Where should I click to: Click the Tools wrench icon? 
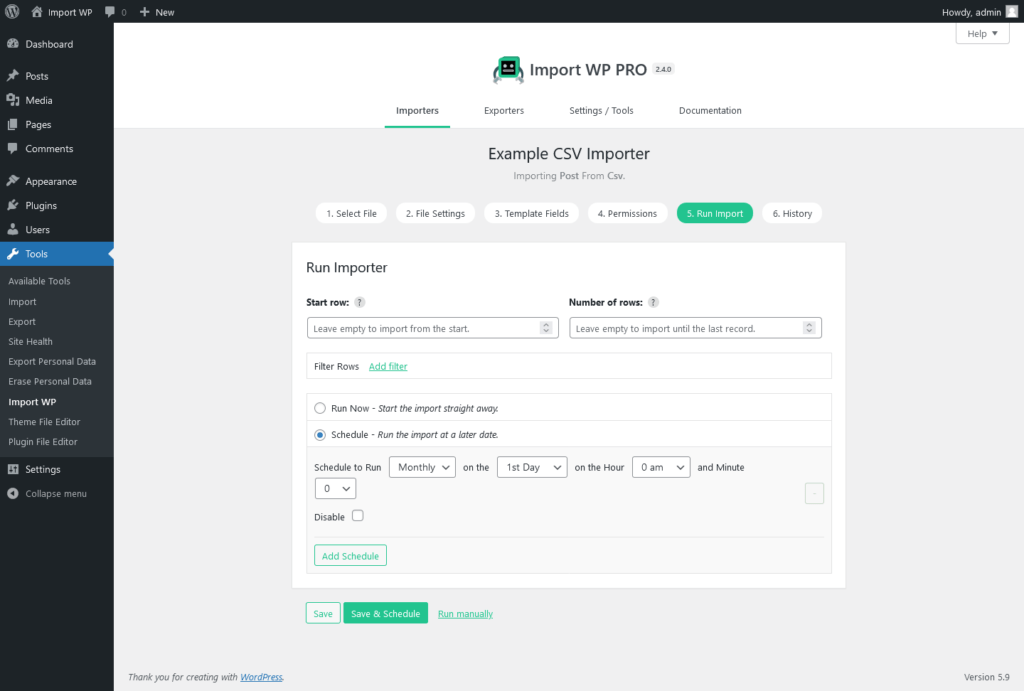tap(13, 253)
